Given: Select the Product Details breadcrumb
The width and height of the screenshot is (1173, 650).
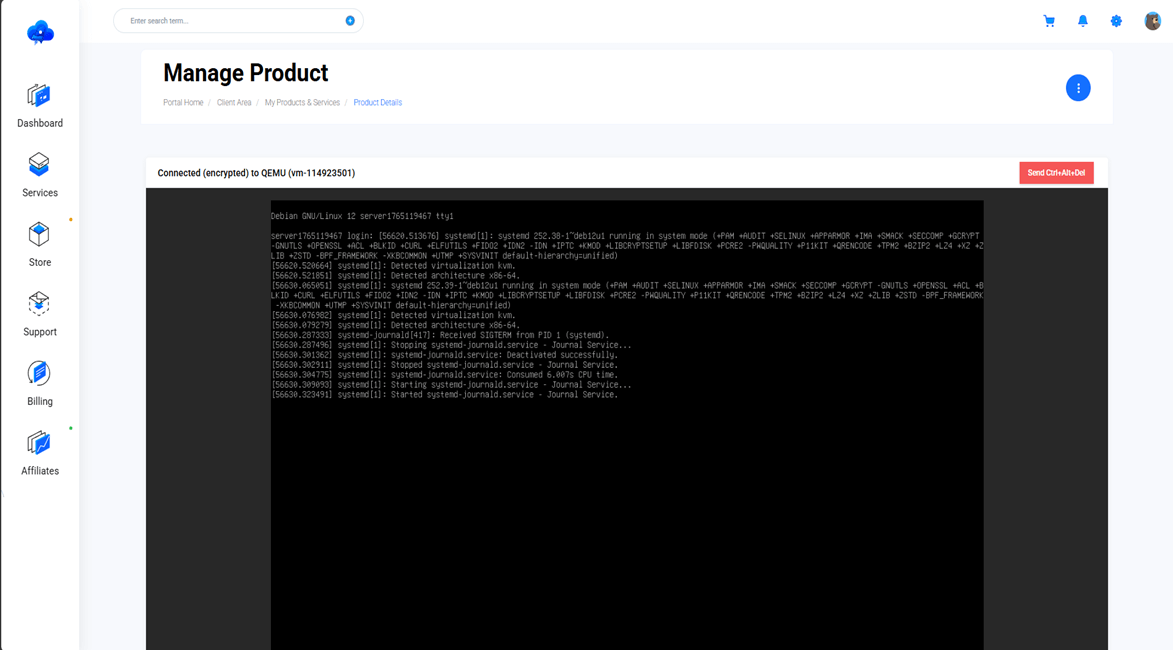Looking at the screenshot, I should pos(376,102).
